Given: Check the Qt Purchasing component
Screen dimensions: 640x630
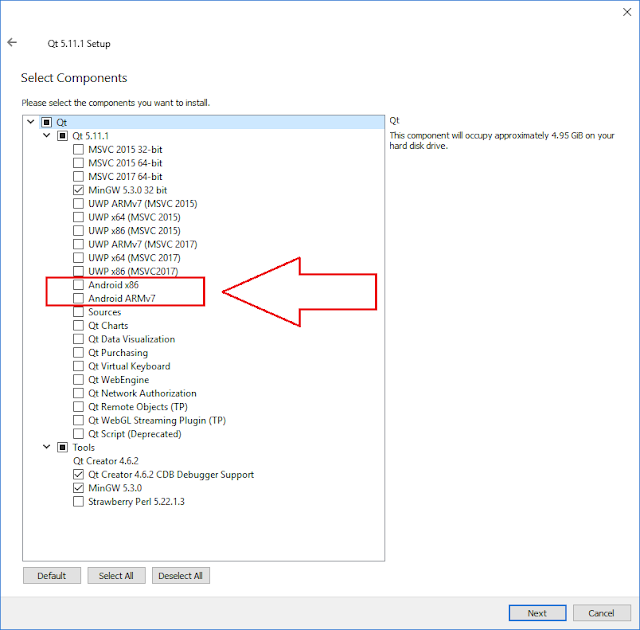Looking at the screenshot, I should pos(78,352).
